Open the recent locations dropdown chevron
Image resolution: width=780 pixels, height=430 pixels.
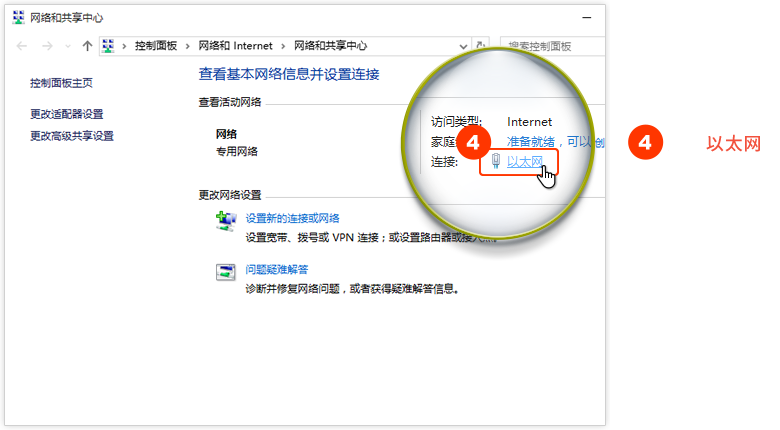(x=69, y=46)
